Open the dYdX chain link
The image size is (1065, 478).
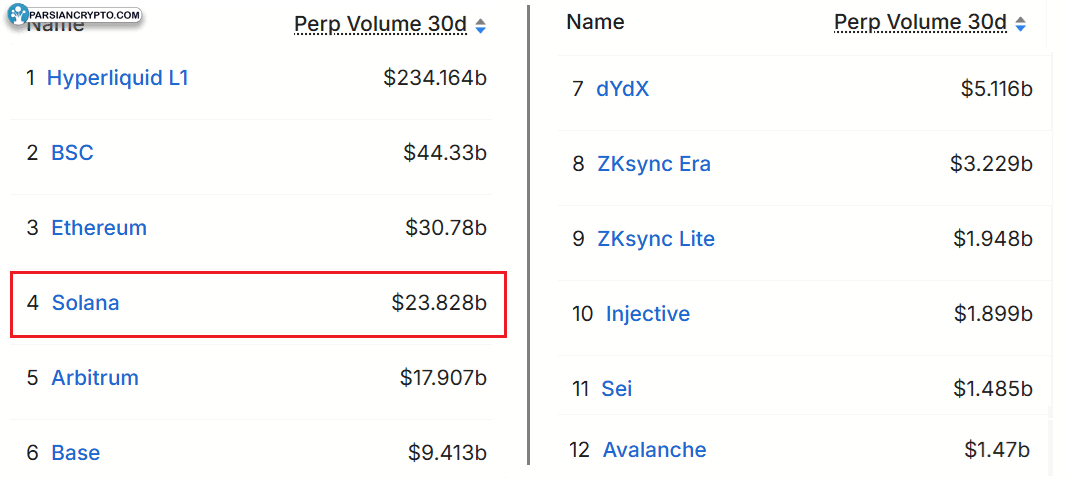click(623, 89)
